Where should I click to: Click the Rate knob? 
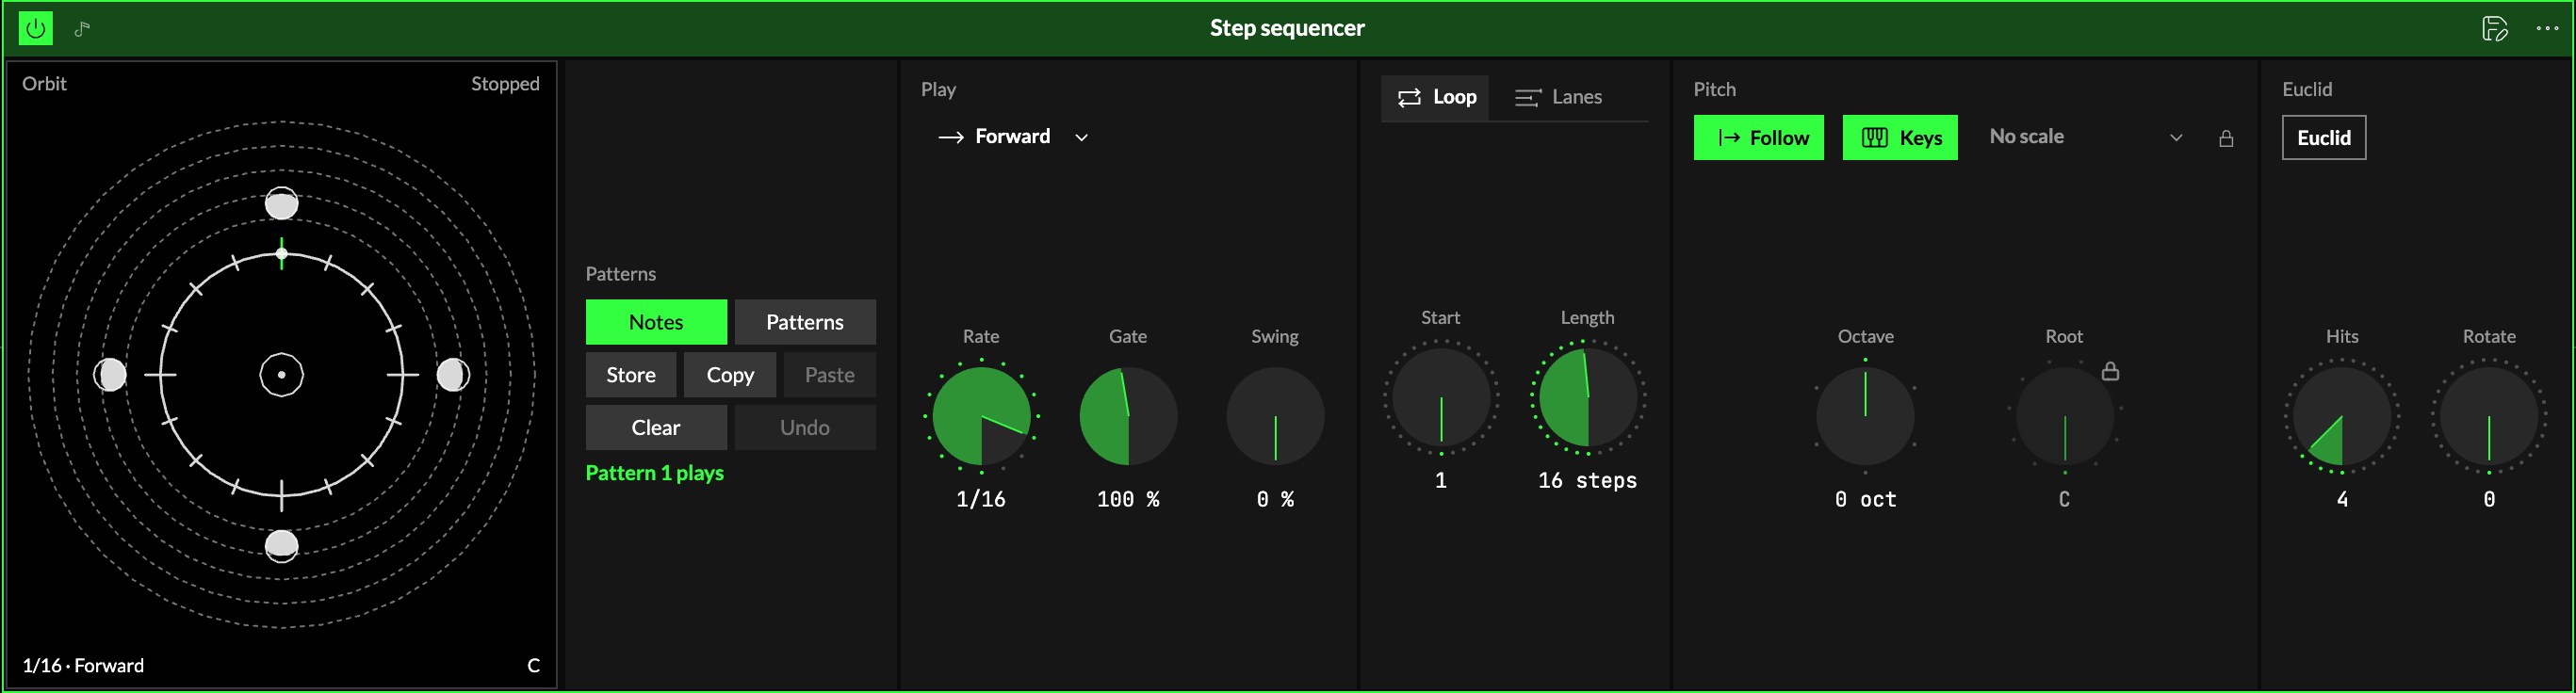coord(981,416)
